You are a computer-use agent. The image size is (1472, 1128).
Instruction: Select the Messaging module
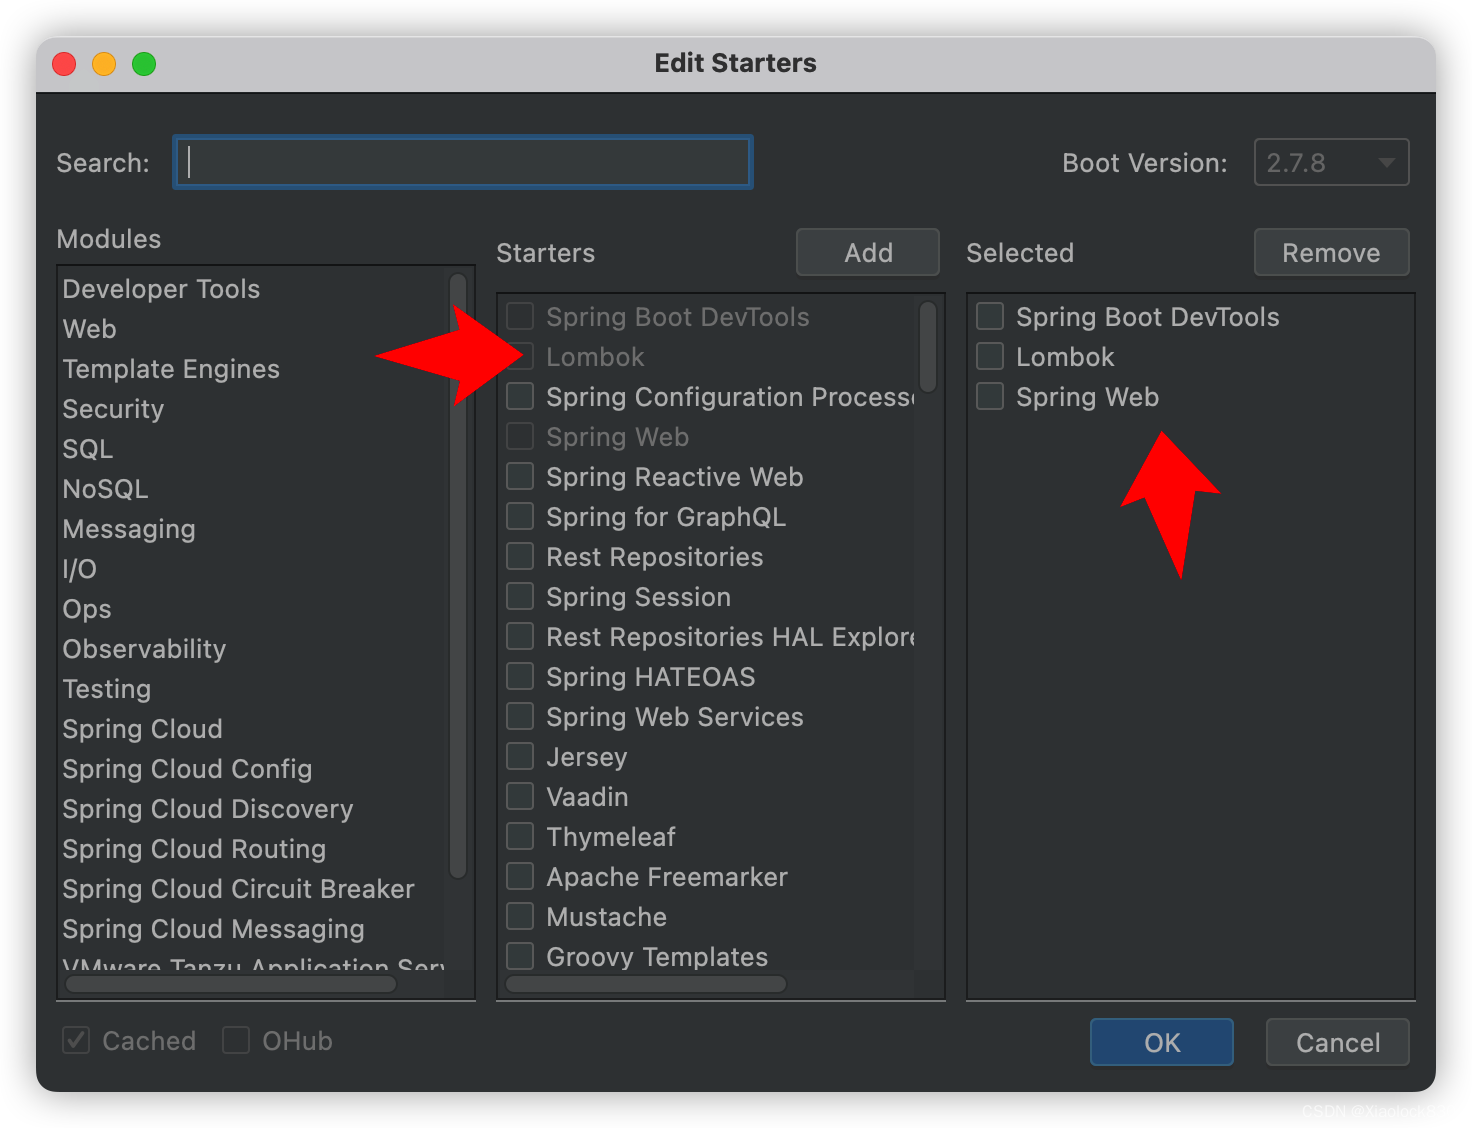[x=129, y=529]
